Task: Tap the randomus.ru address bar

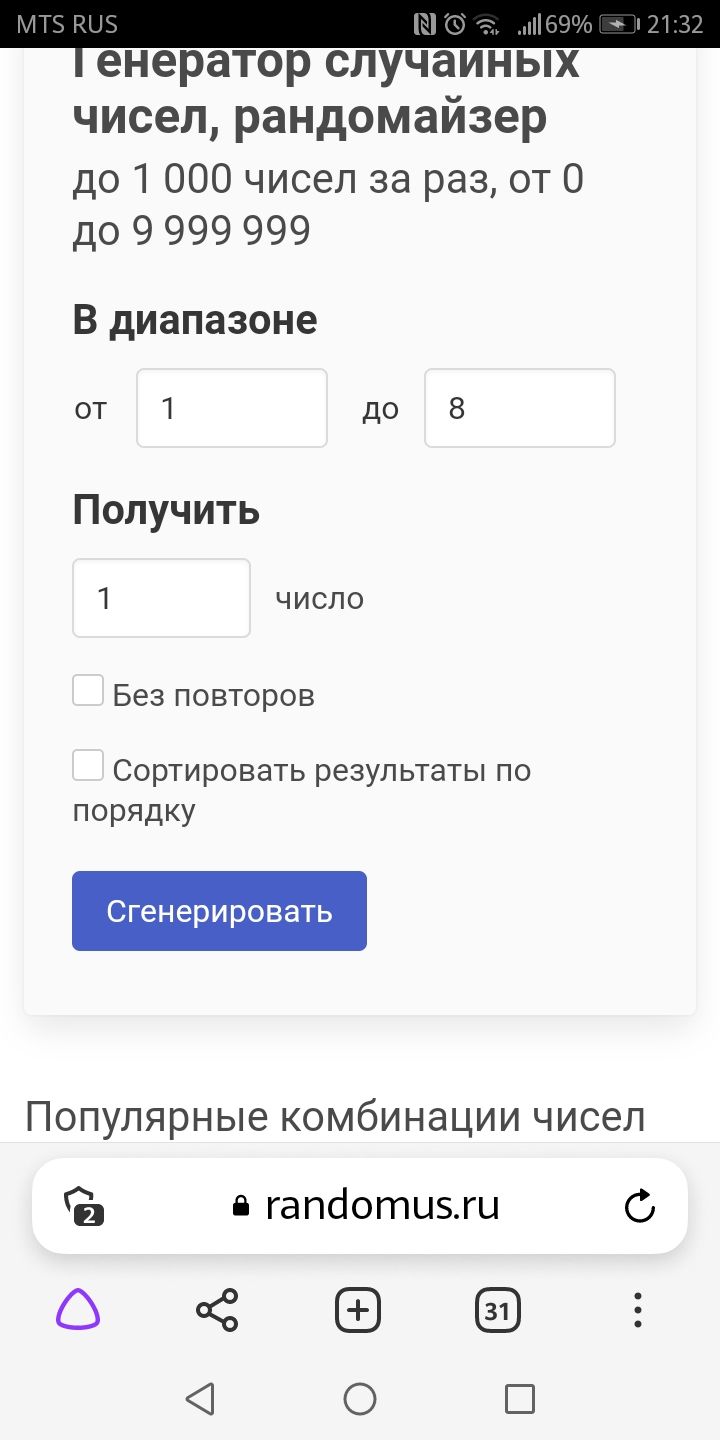Action: click(x=380, y=1206)
